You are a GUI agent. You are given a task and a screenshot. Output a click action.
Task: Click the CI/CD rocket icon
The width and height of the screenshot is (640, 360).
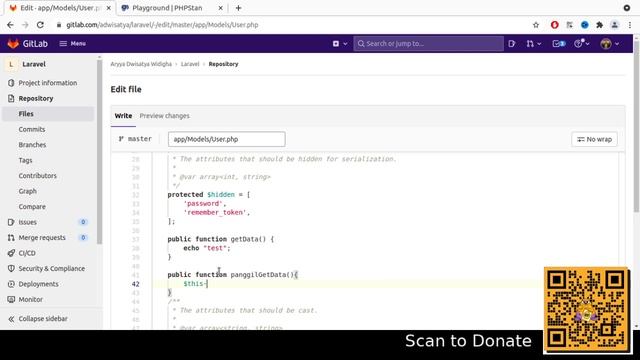tap(11, 253)
